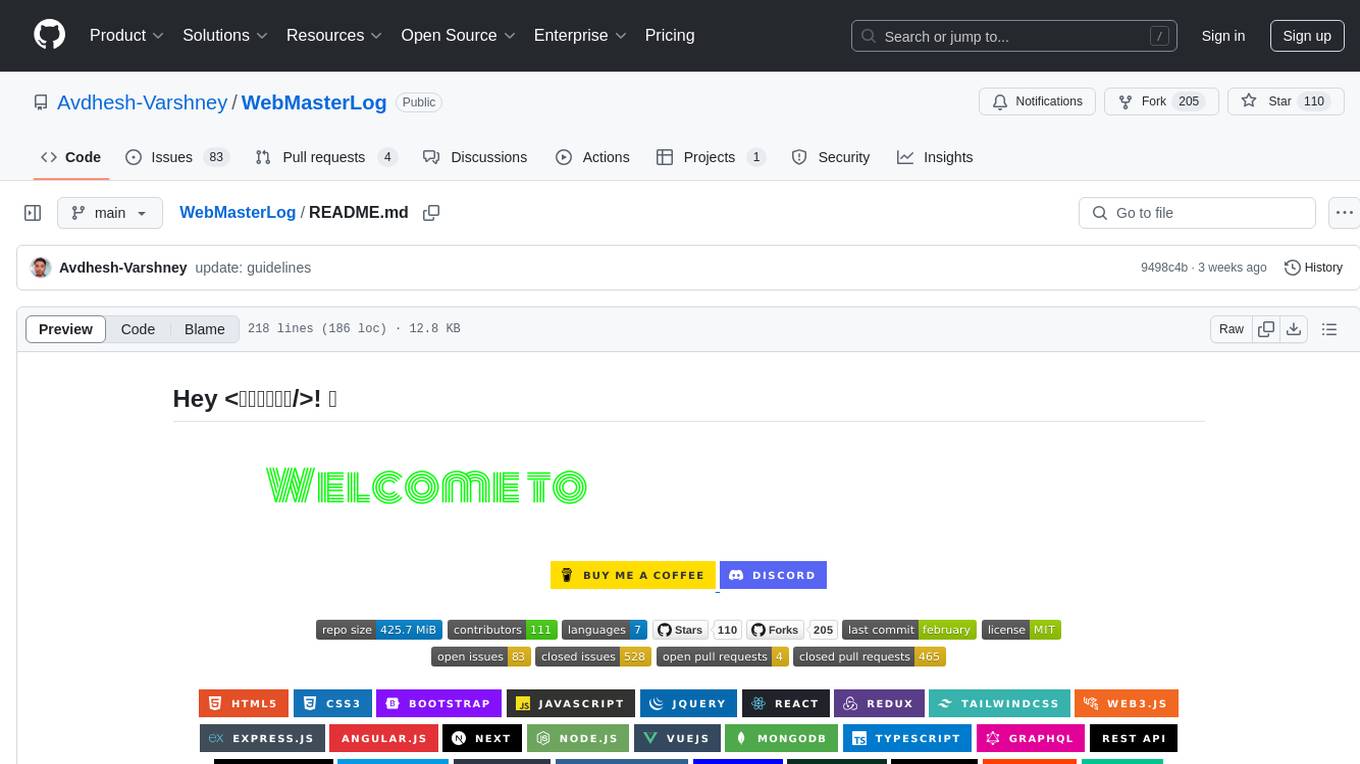Image resolution: width=1360 pixels, height=764 pixels.
Task: Open the GitHub home logo
Action: coord(50,35)
